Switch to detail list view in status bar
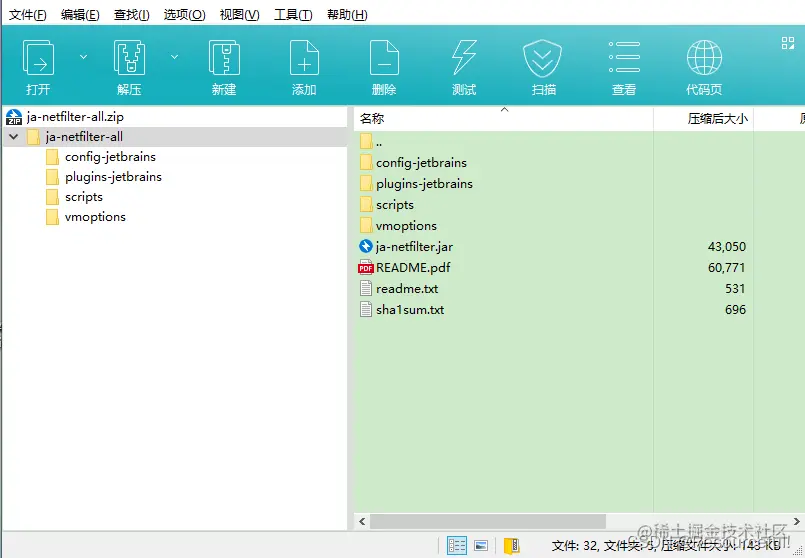 point(456,546)
